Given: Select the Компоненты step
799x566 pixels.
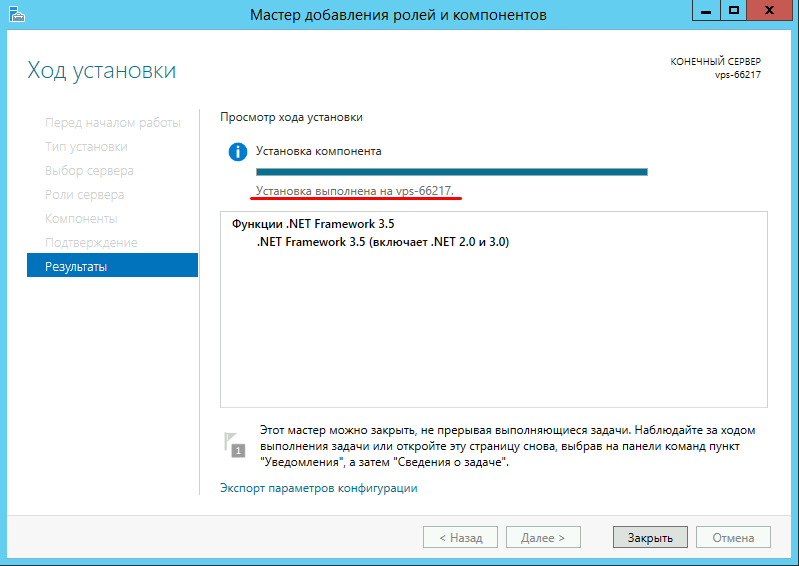Looking at the screenshot, I should 81,219.
